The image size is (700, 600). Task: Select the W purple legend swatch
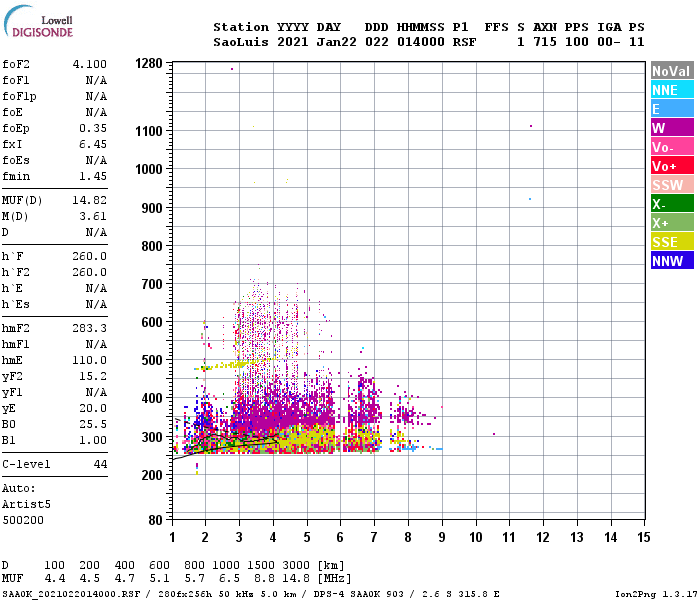[x=672, y=128]
